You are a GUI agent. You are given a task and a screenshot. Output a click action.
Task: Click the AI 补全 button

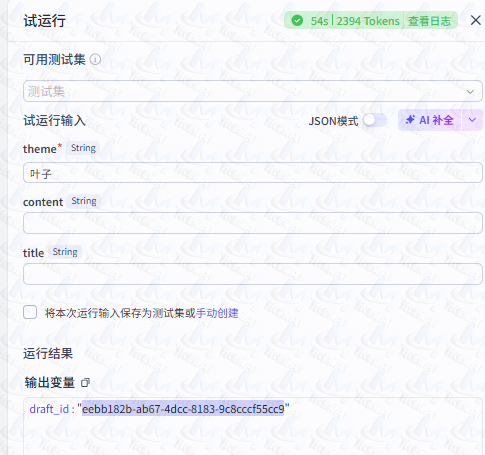429,120
